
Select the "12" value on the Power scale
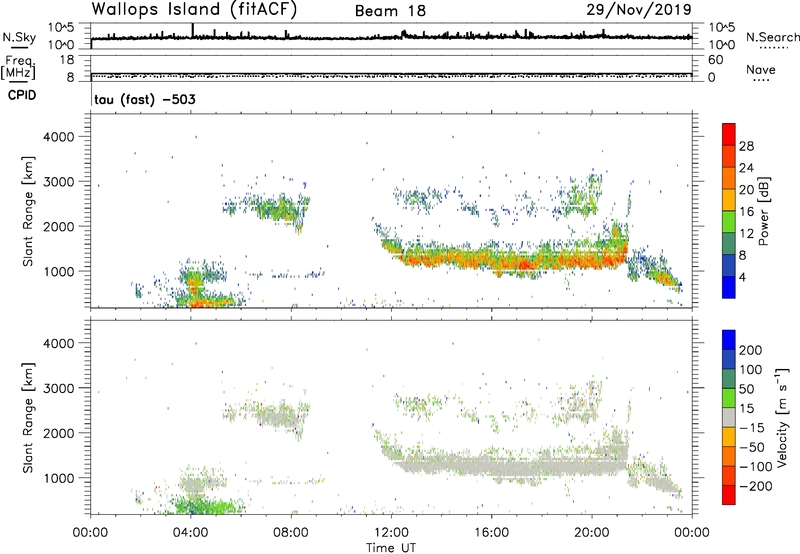[746, 234]
